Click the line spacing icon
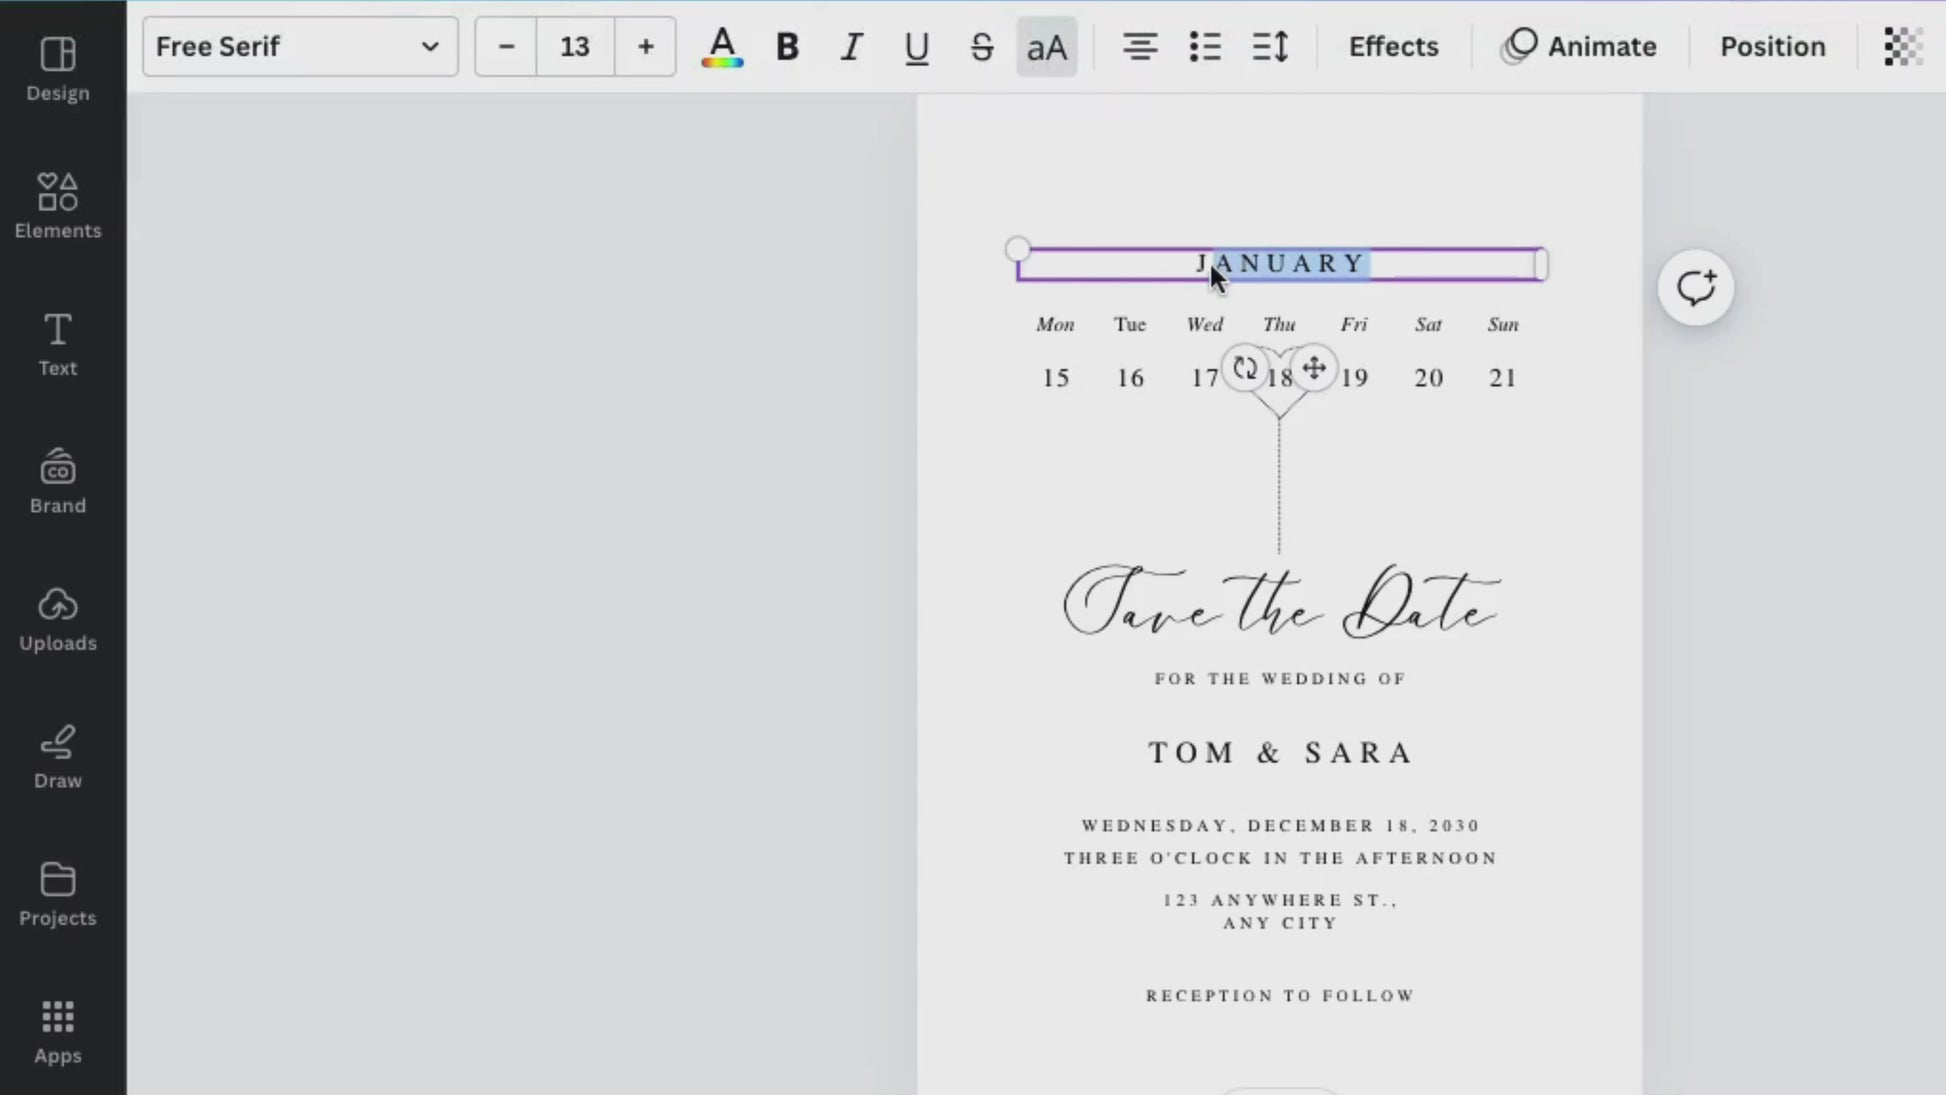Screen dimensions: 1946x1095 tap(1271, 47)
